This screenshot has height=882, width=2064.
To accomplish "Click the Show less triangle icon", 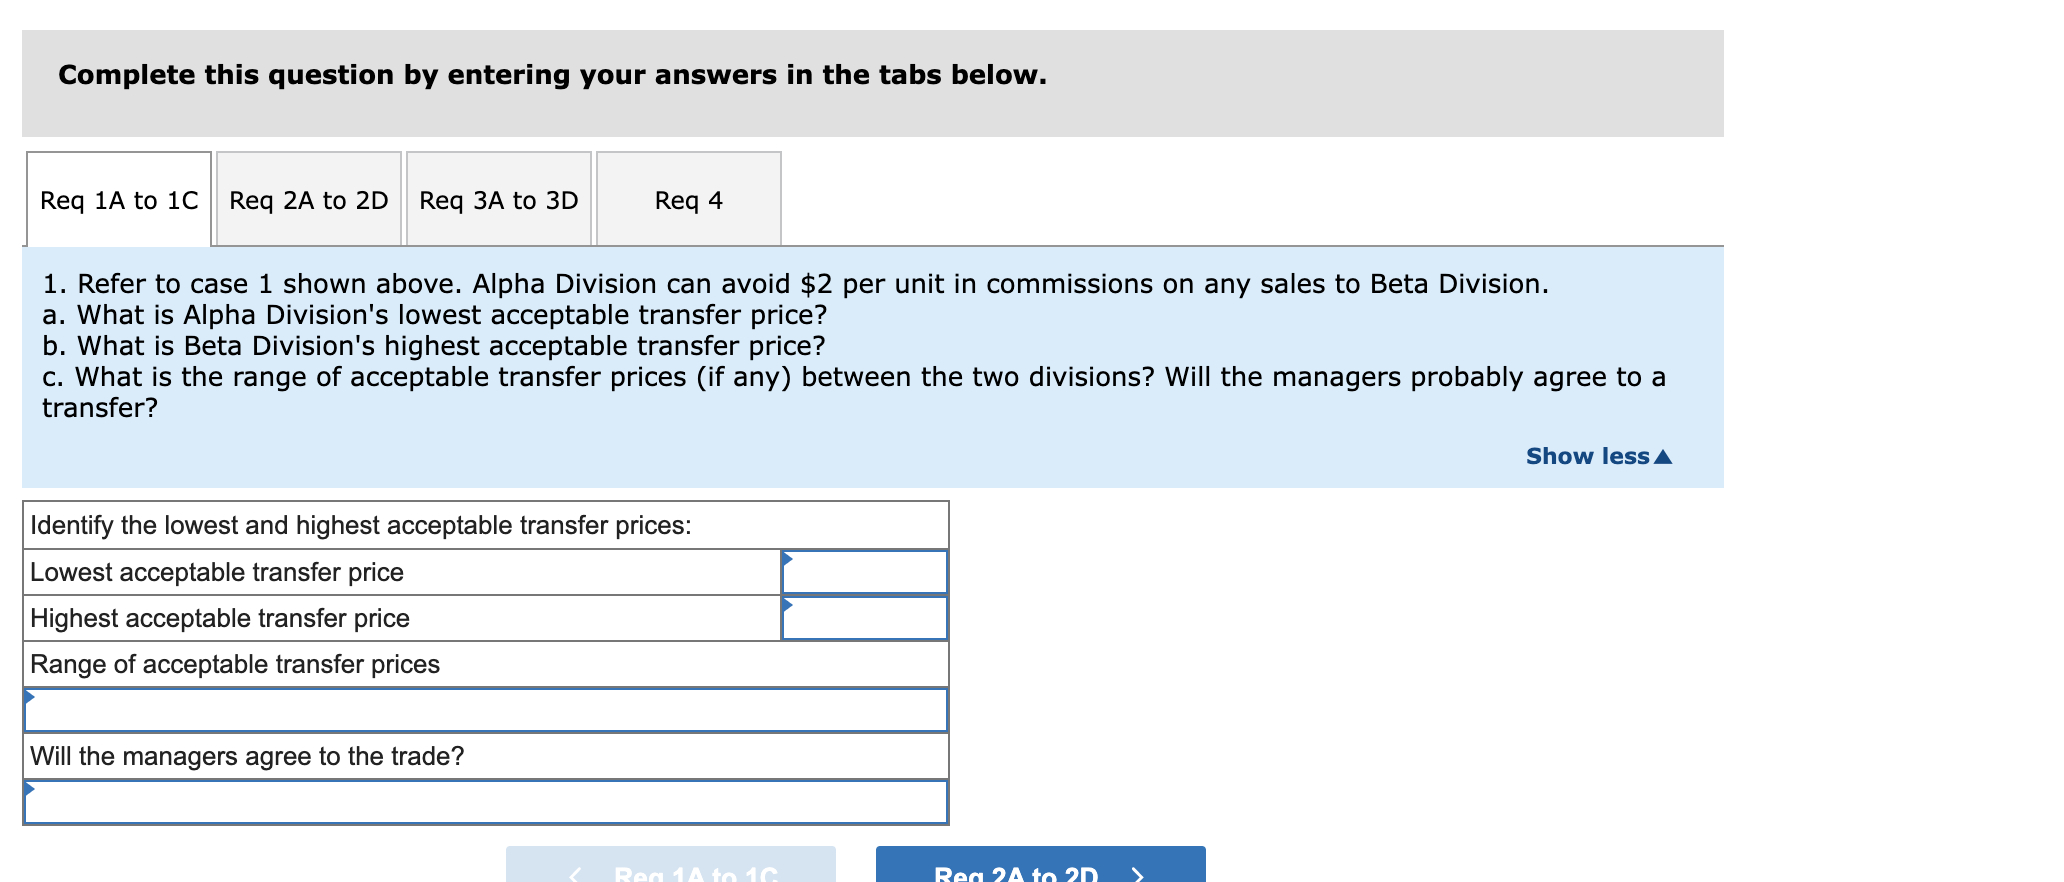I will pos(1662,456).
